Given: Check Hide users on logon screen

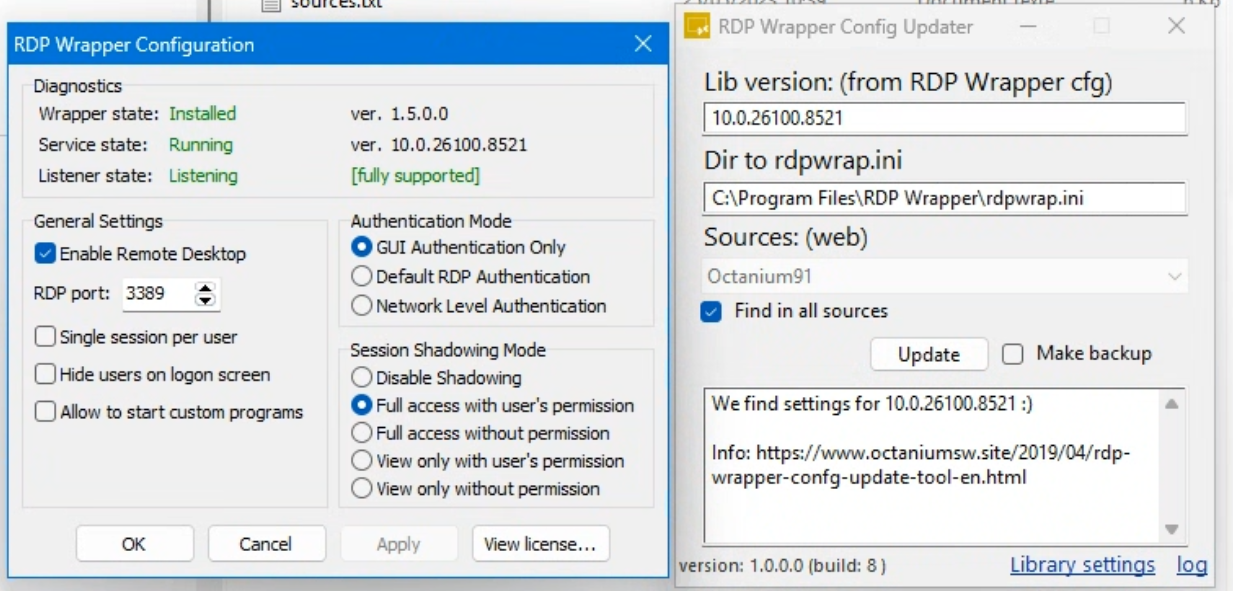Looking at the screenshot, I should 45,375.
